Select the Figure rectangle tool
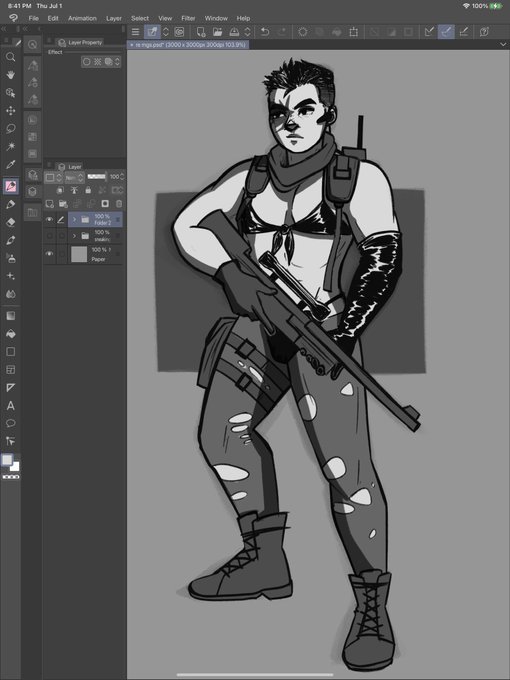 coord(10,352)
